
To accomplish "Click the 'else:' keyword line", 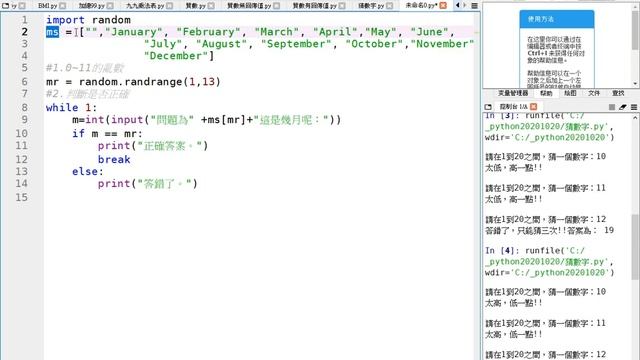I will point(88,171).
